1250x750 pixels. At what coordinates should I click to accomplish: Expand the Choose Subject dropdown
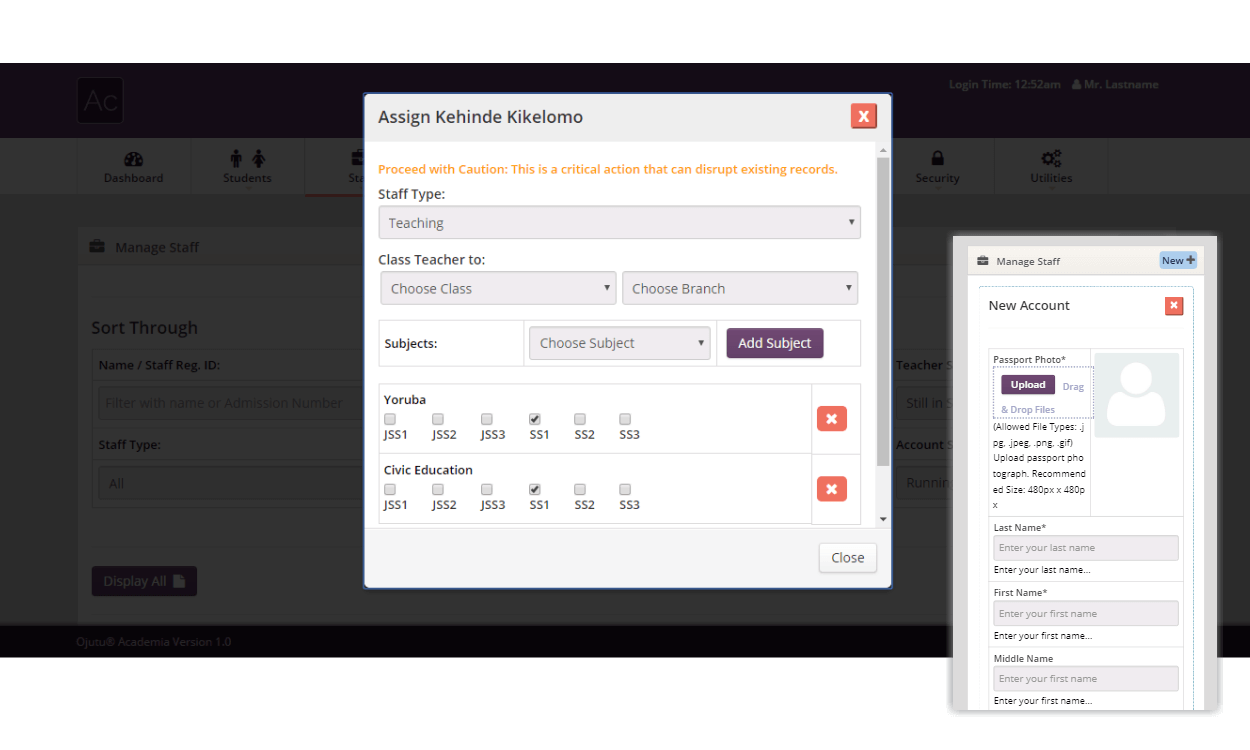tap(620, 343)
